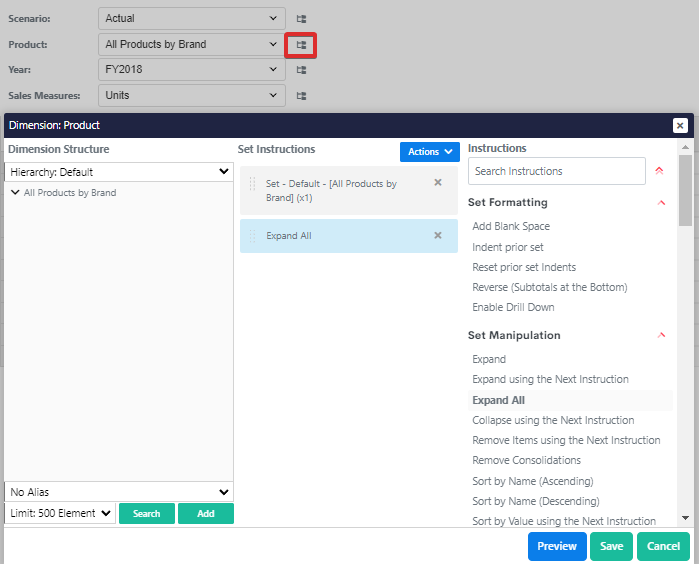Select the Set - Default instruction row

[349, 191]
